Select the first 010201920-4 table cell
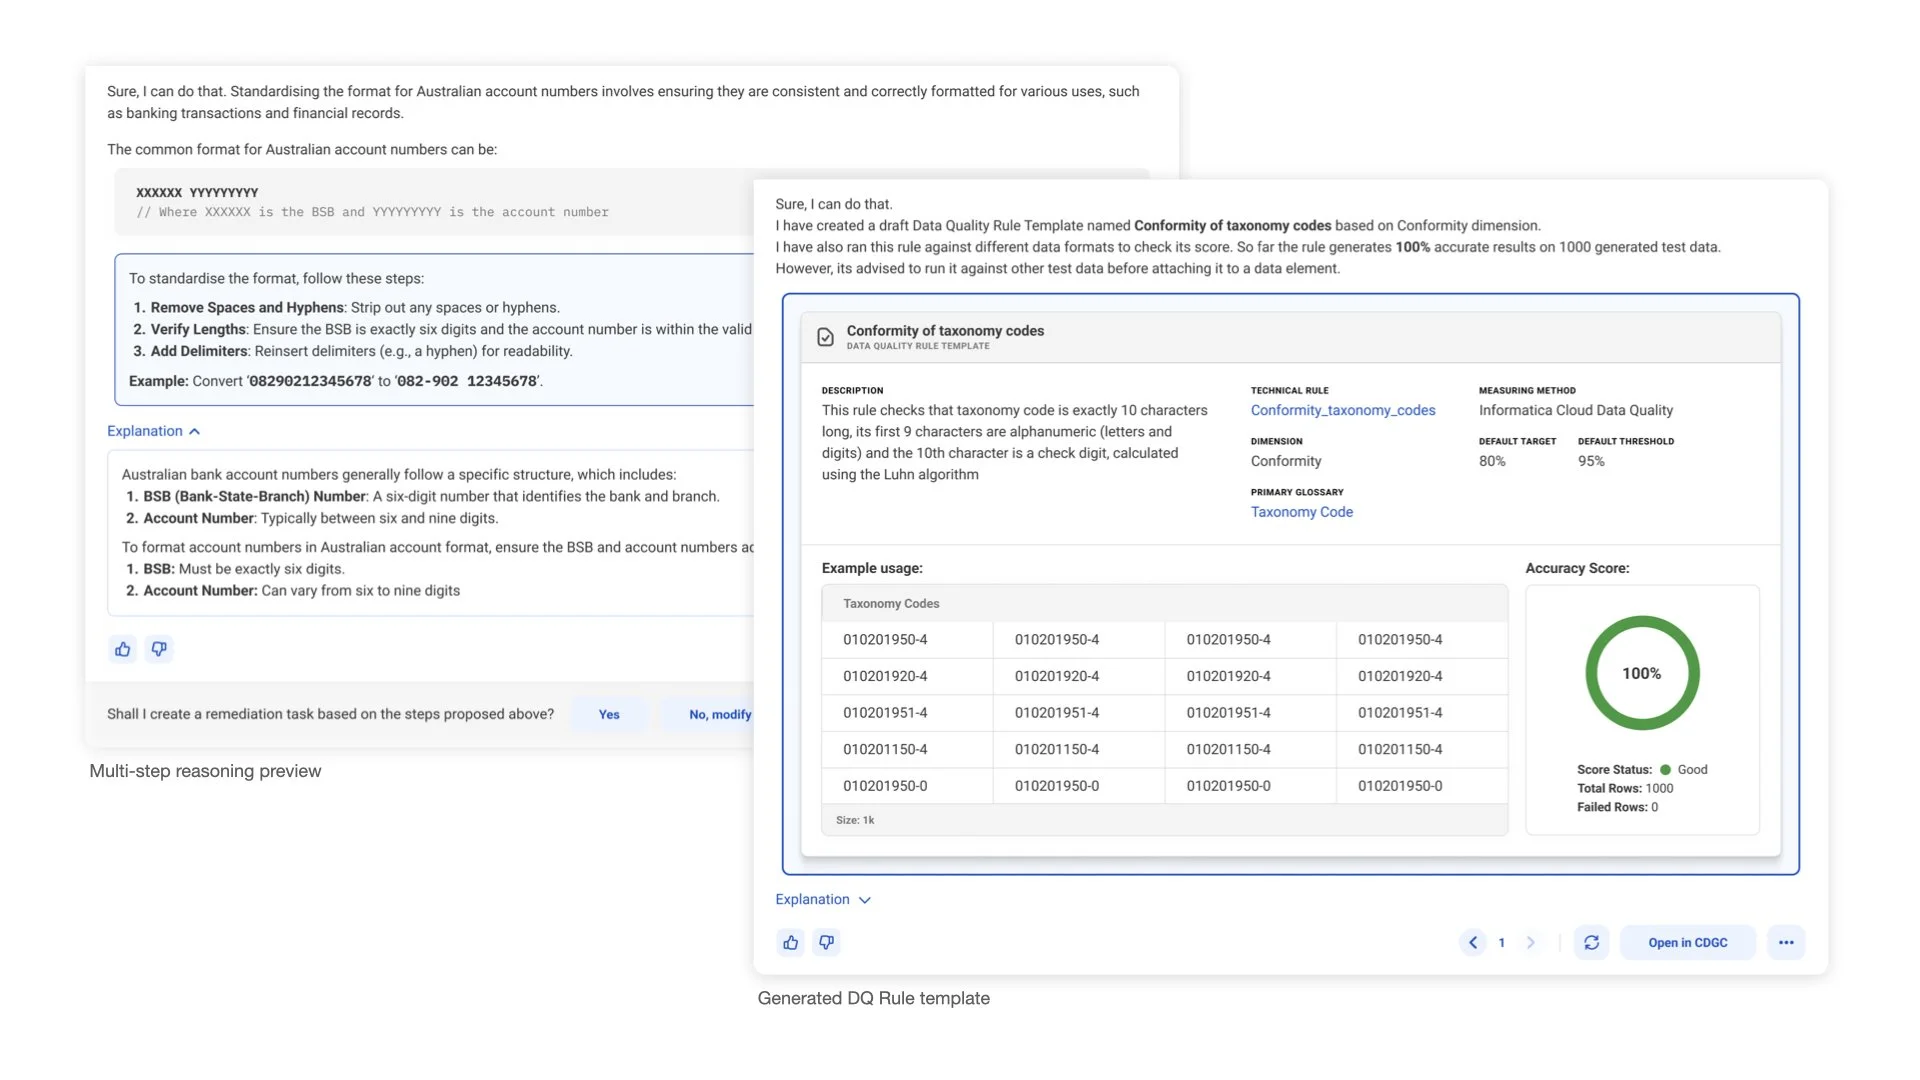1920x1080 pixels. (885, 676)
